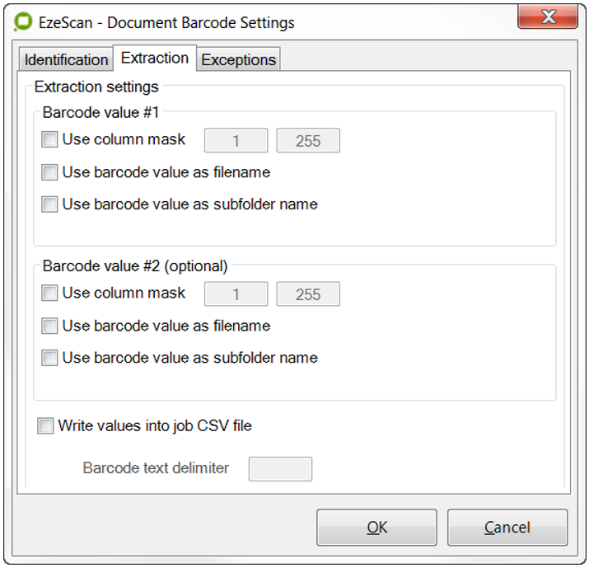Viewport: 589px width, 568px height.
Task: Click the Write values into job CSV file label
Action: coord(155,426)
